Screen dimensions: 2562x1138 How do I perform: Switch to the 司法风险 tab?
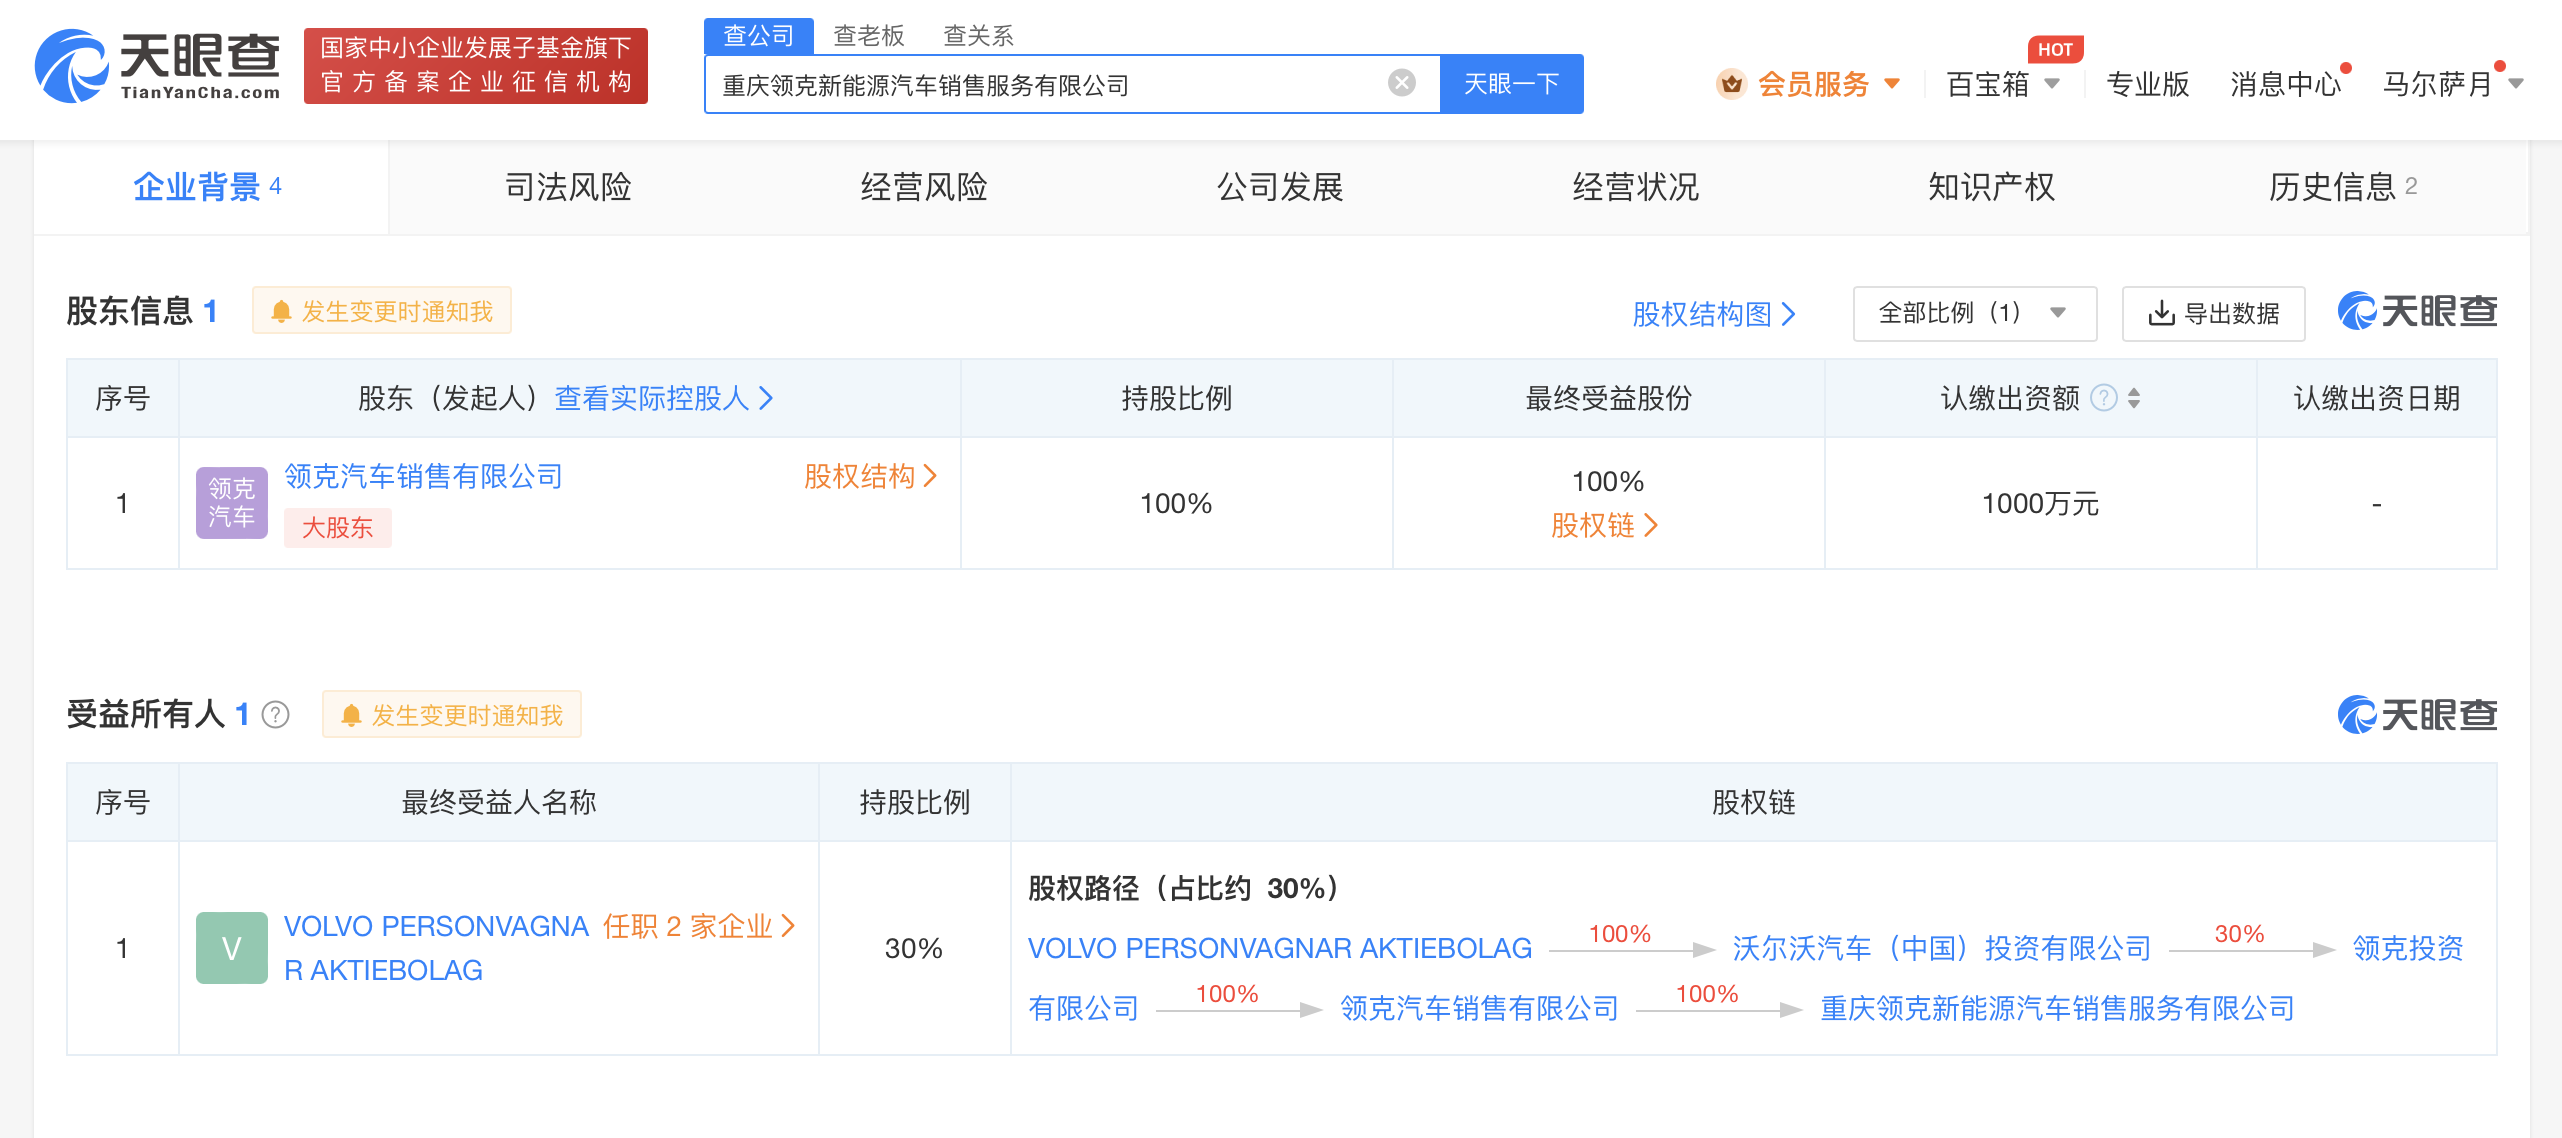point(567,187)
